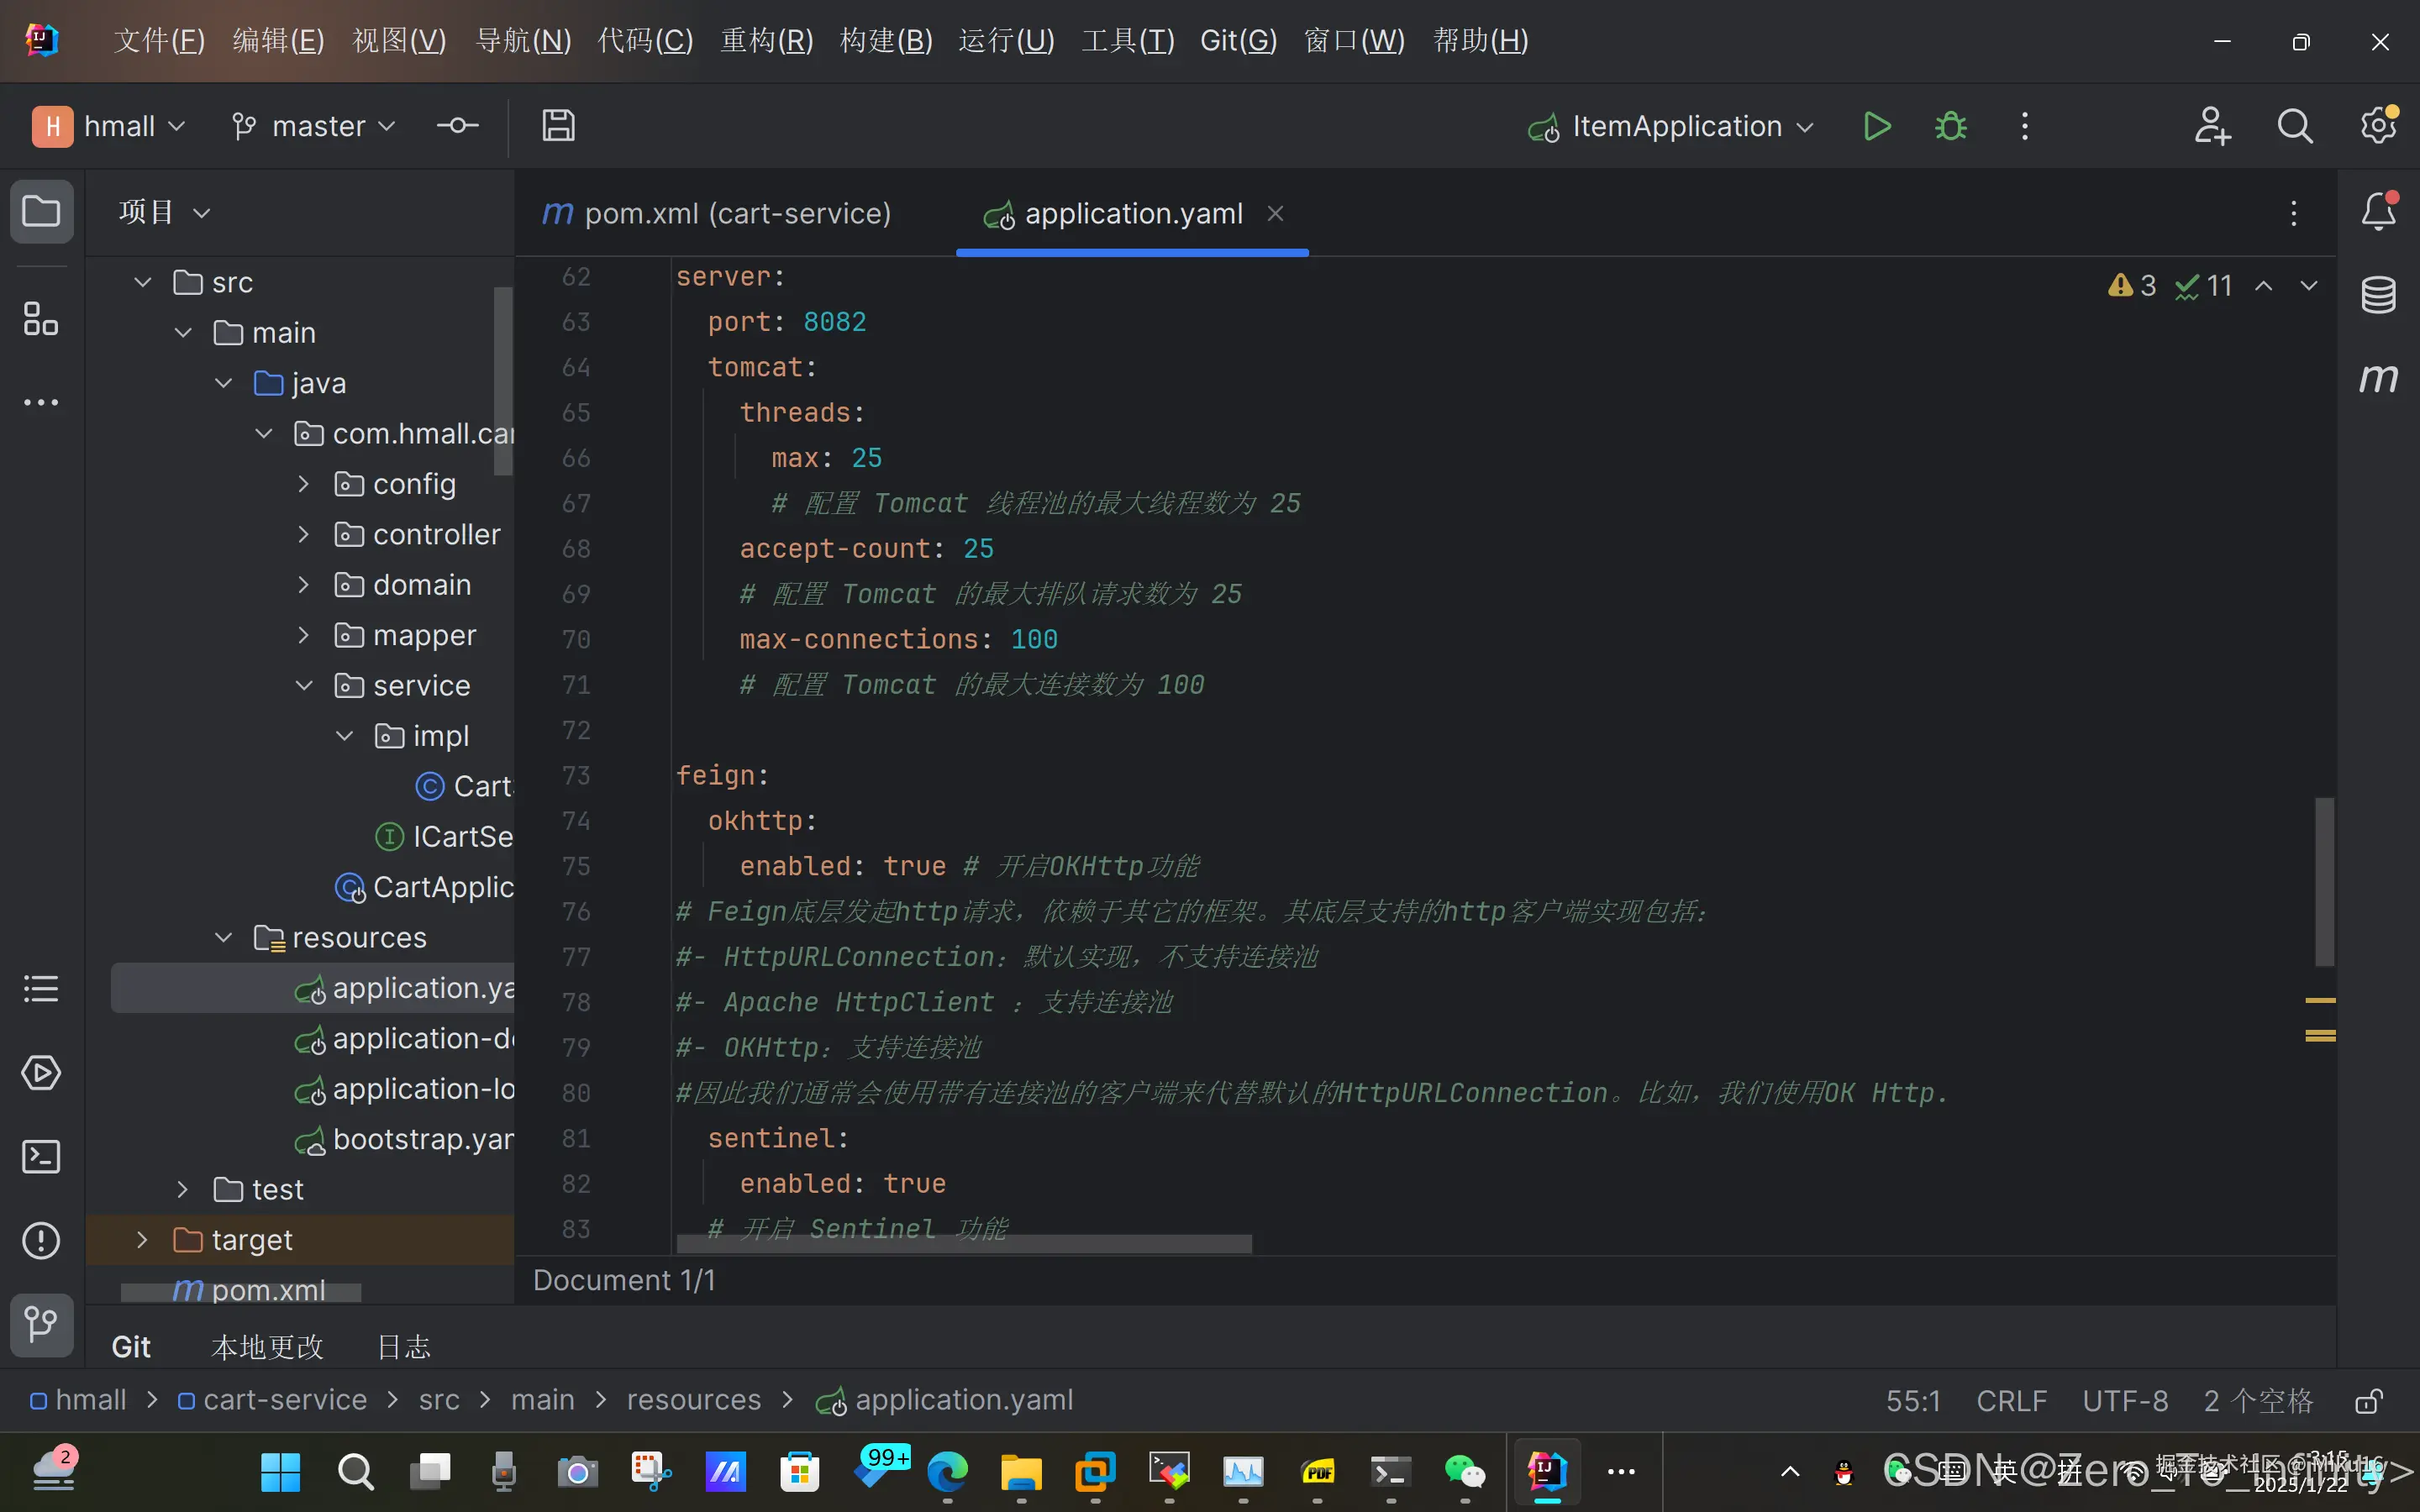2420x1512 pixels.
Task: Toggle read-only lock in status bar
Action: click(2368, 1401)
